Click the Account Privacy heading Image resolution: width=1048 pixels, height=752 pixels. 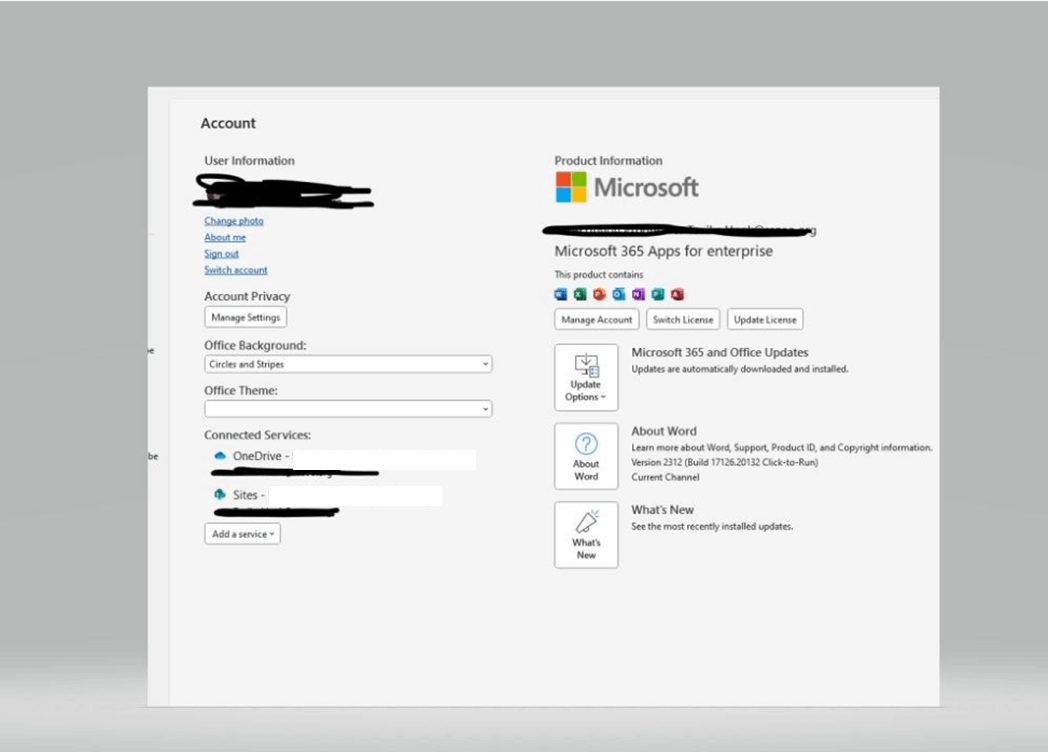point(247,296)
